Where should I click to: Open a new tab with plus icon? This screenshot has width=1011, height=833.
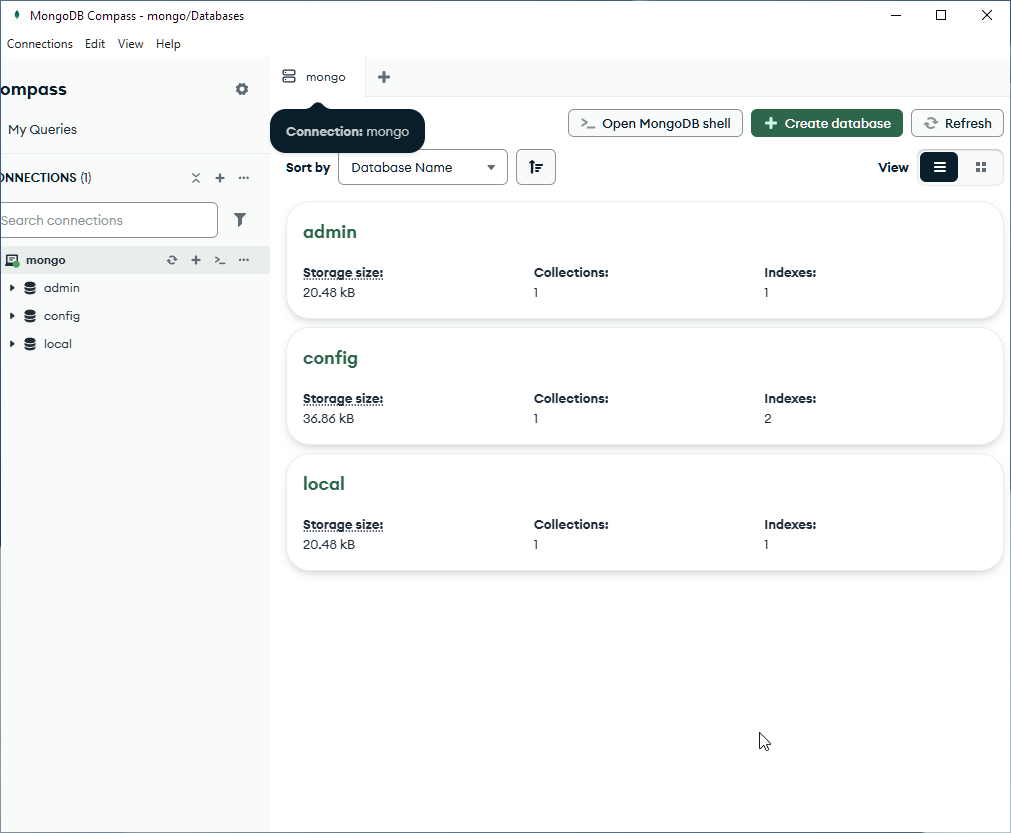click(x=384, y=77)
